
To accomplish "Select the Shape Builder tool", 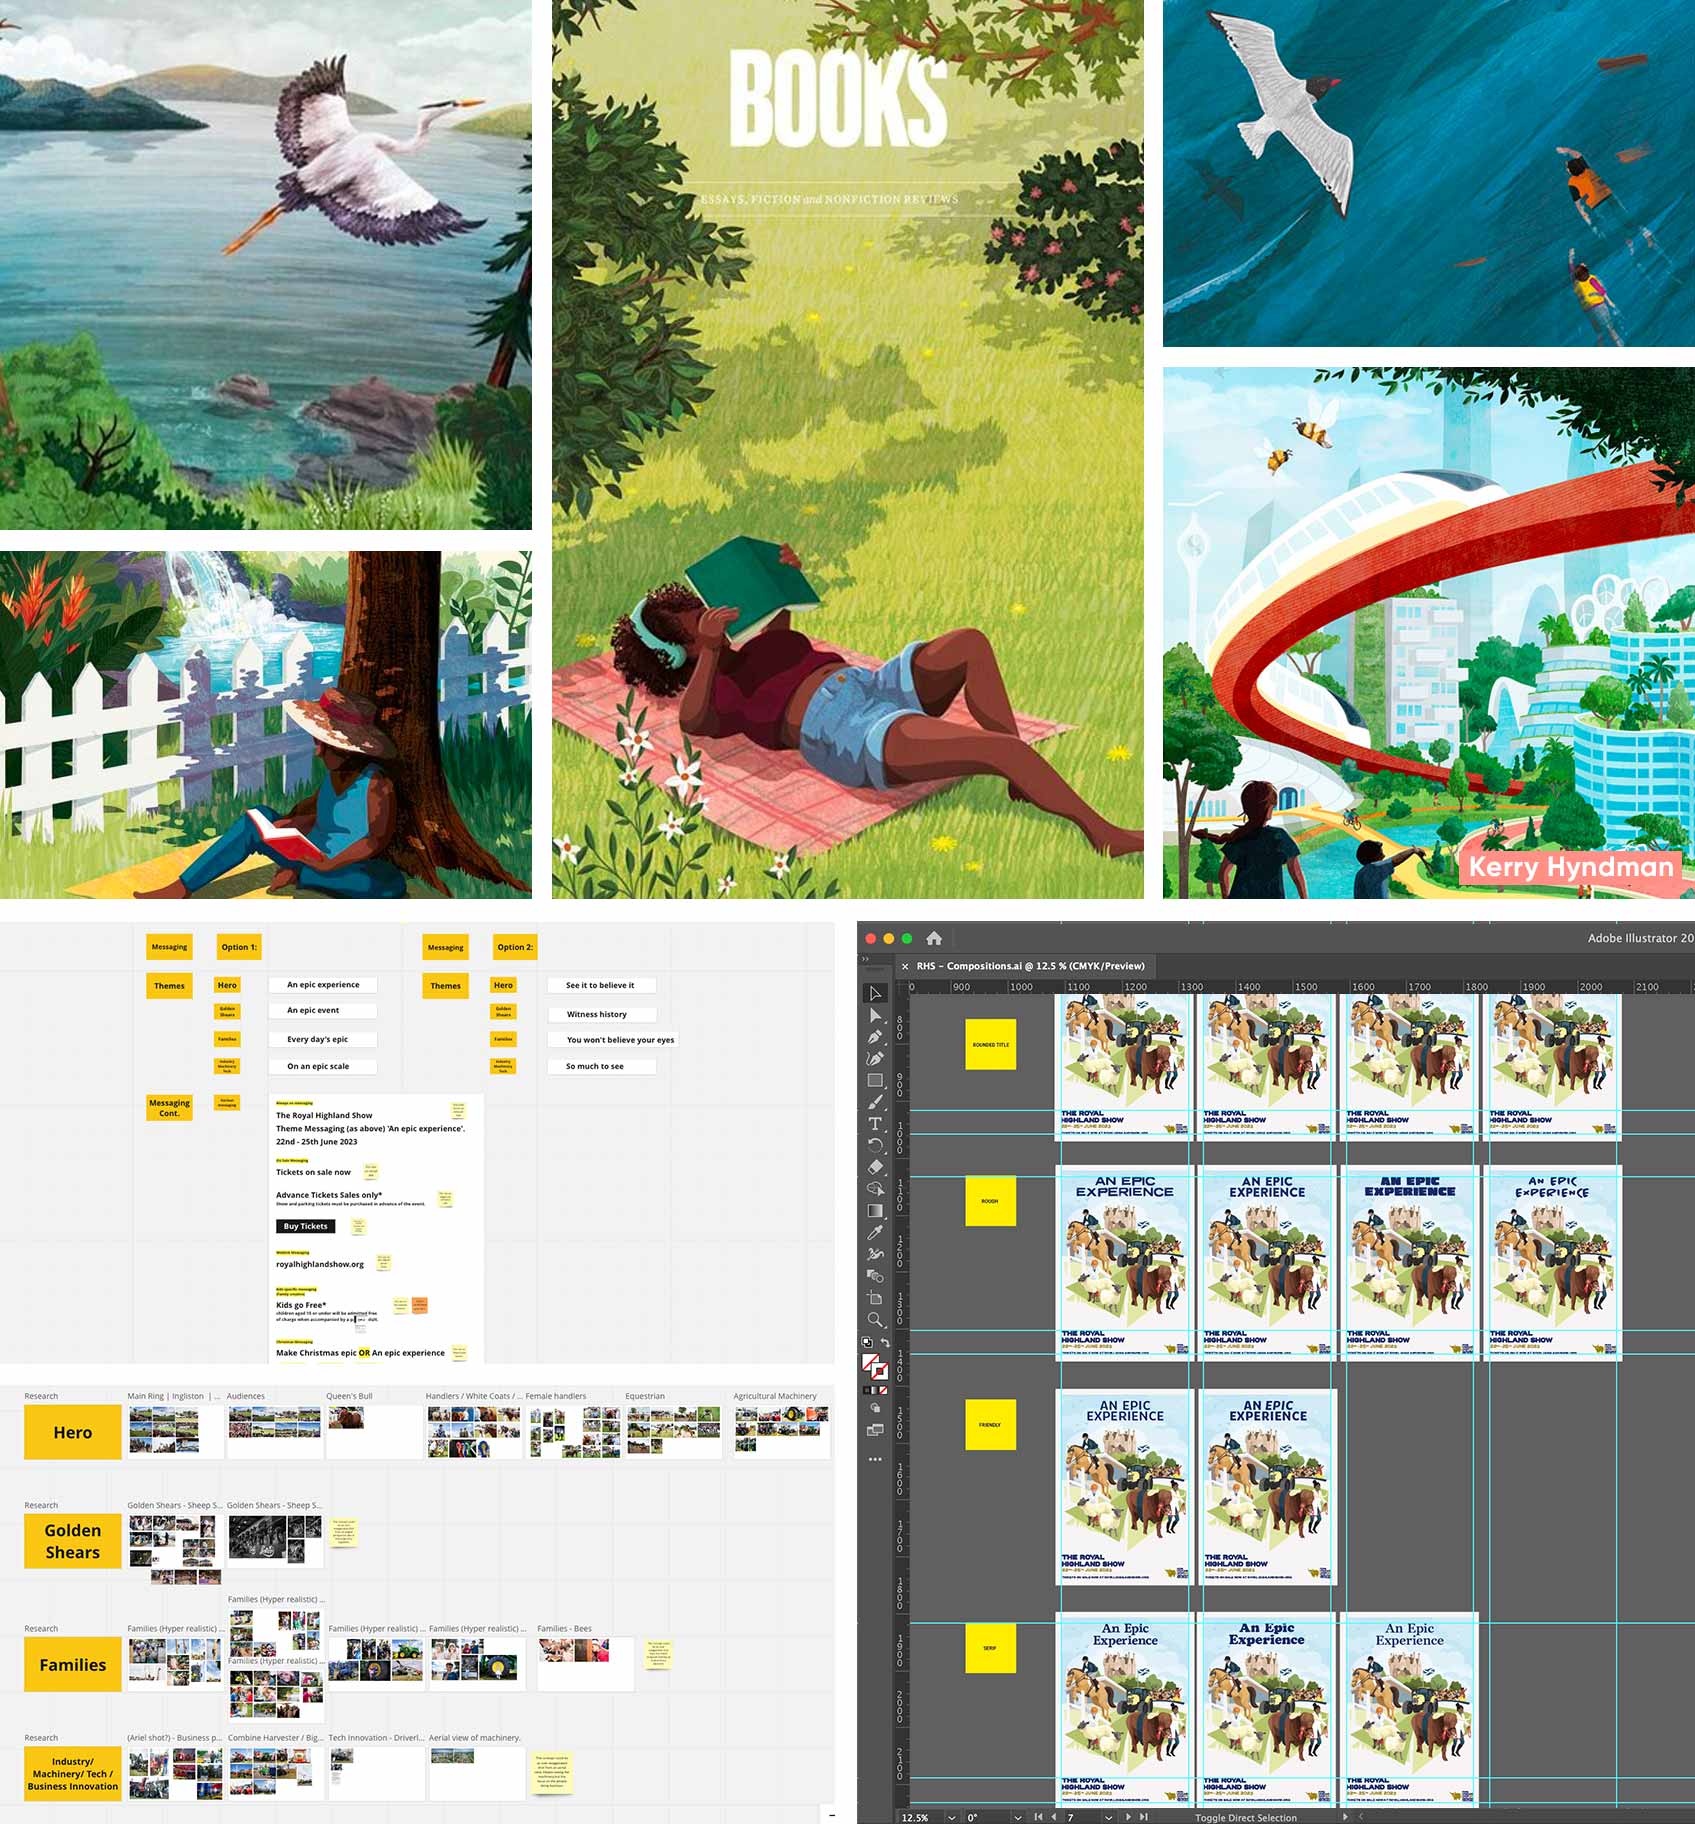I will 875,1189.
